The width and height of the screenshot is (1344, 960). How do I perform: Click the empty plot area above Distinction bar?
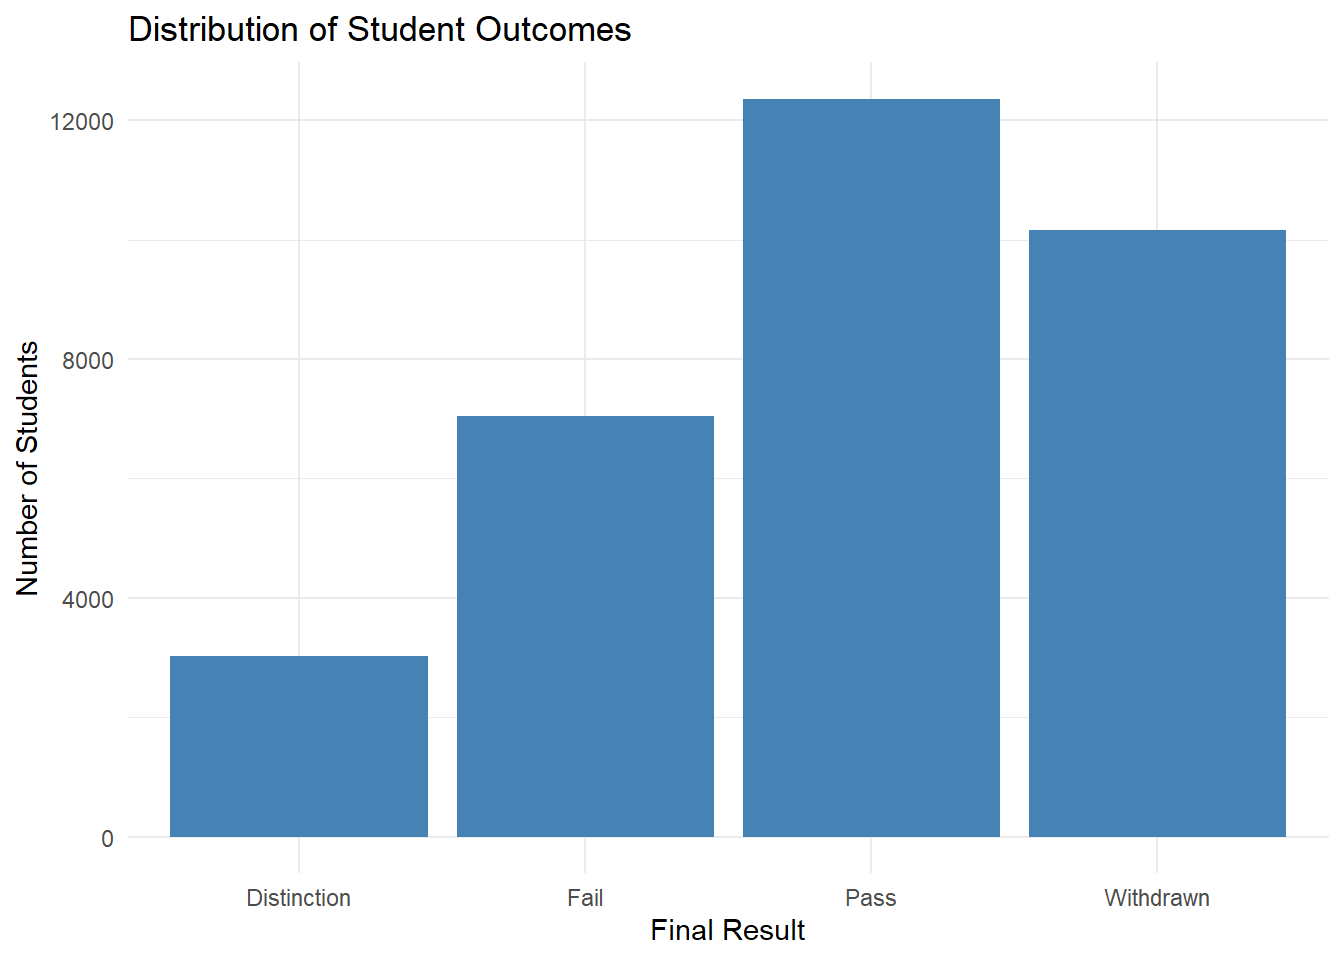(298, 400)
